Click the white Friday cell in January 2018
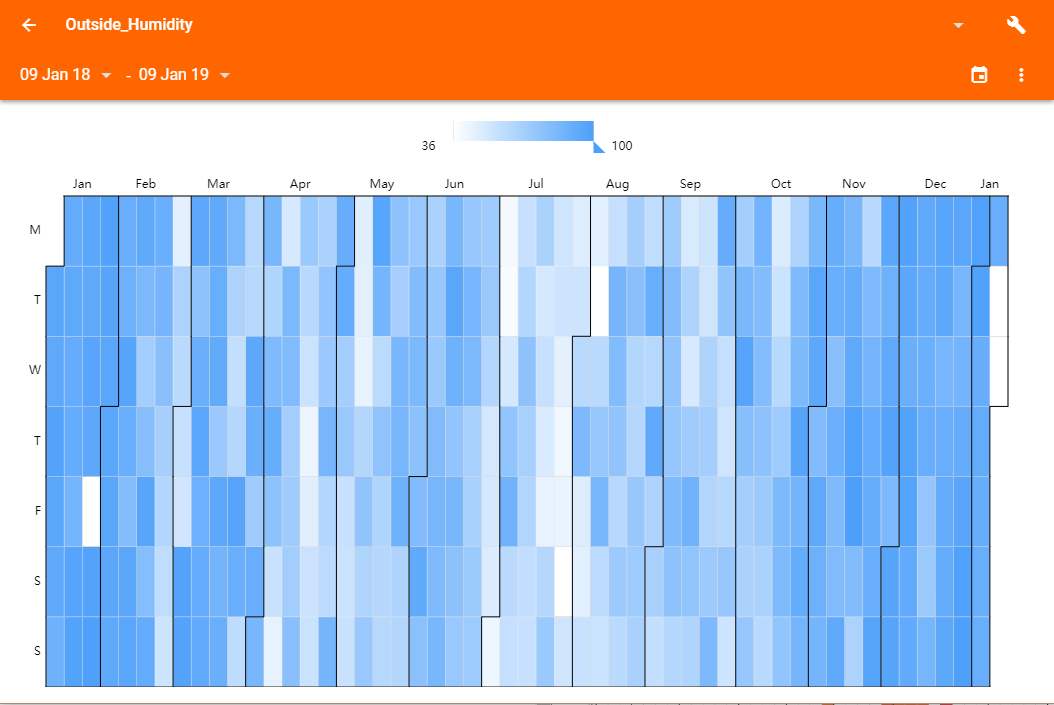Viewport: 1054px width, 705px height. pos(91,511)
